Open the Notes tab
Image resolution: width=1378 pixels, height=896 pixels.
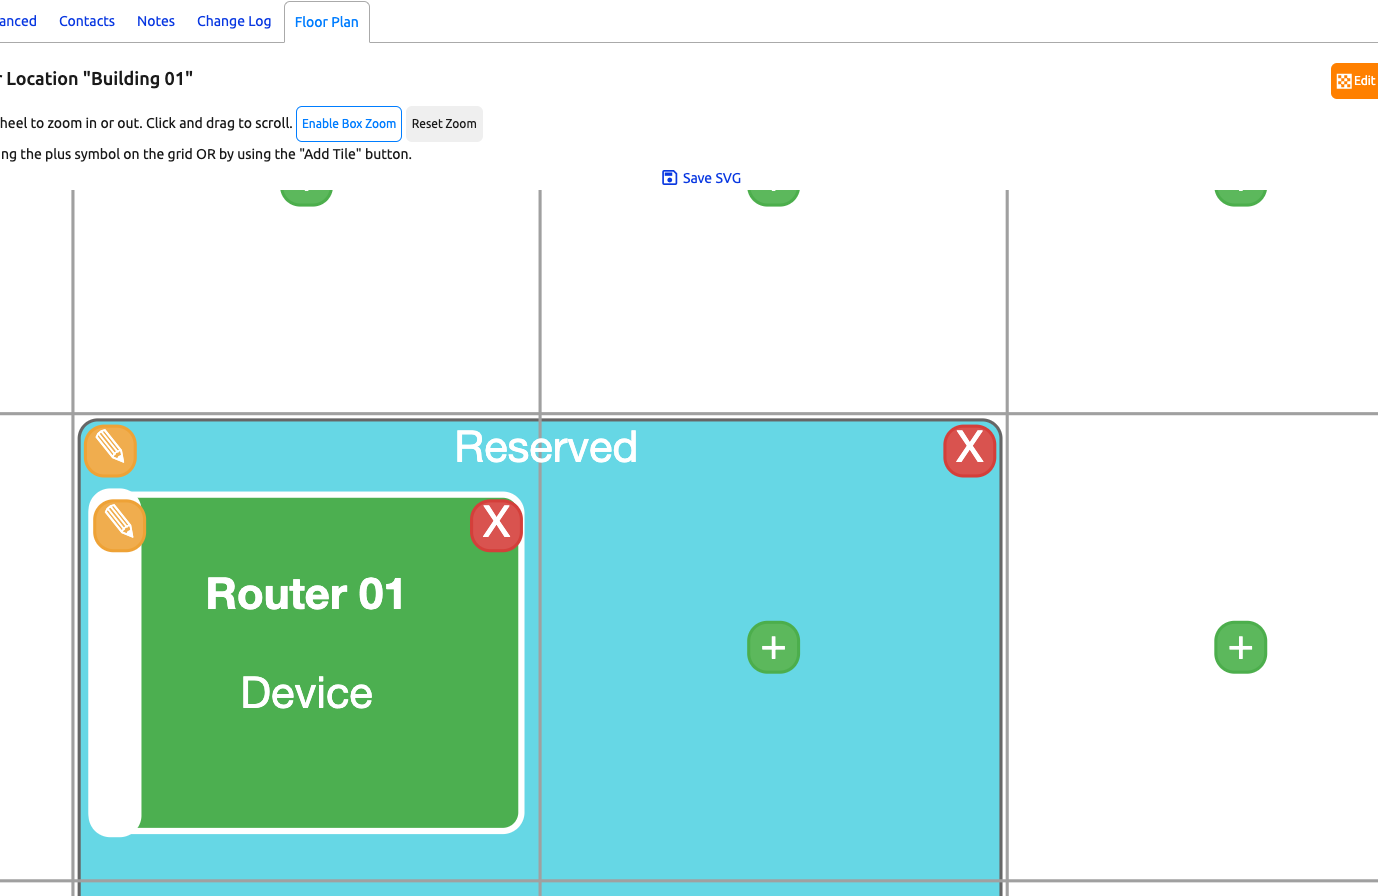[156, 21]
